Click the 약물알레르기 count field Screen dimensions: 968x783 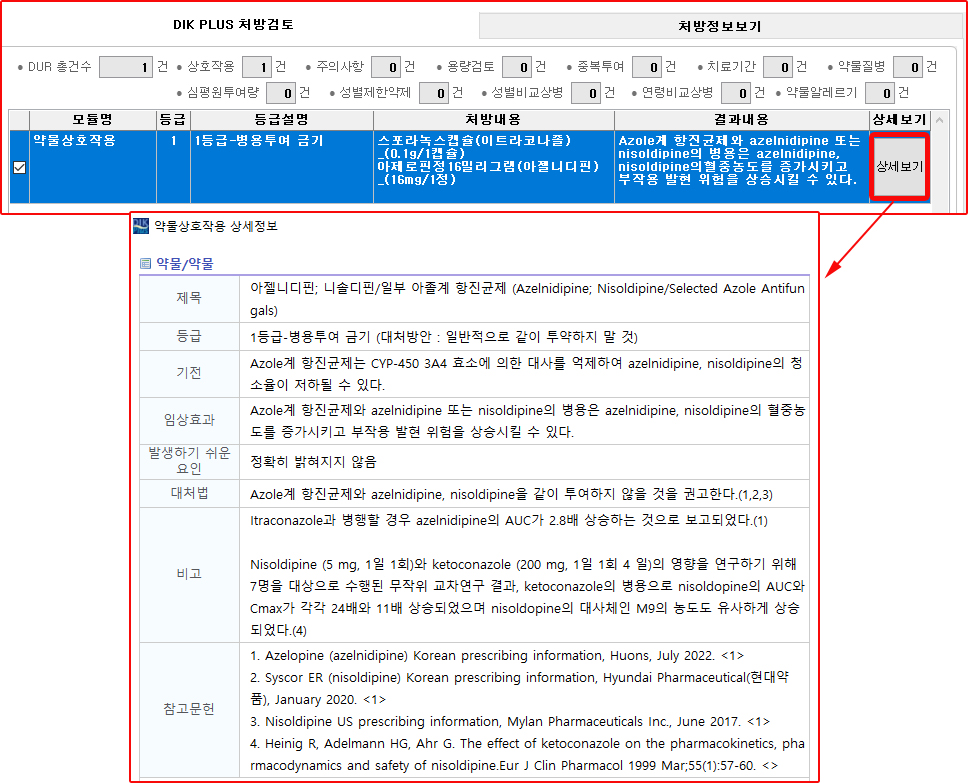pyautogui.click(x=880, y=93)
